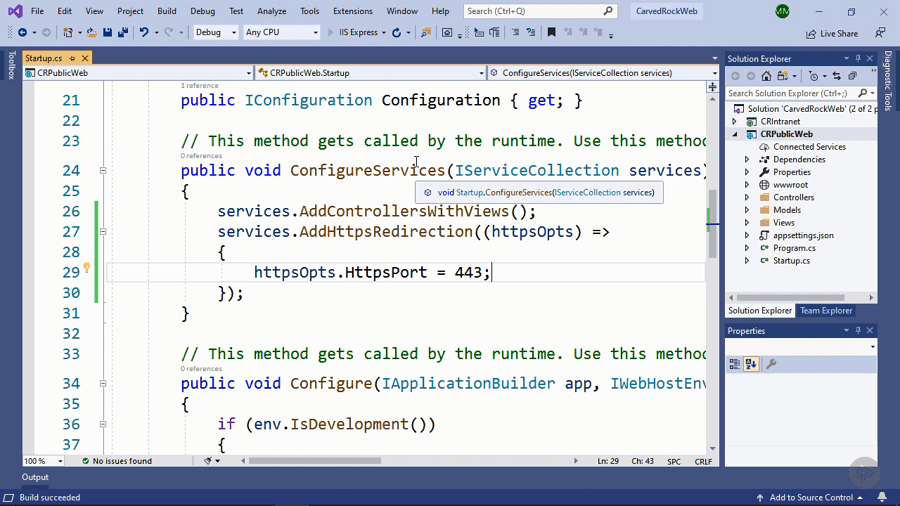Click the editor horizontal scrollbar

(x=315, y=461)
